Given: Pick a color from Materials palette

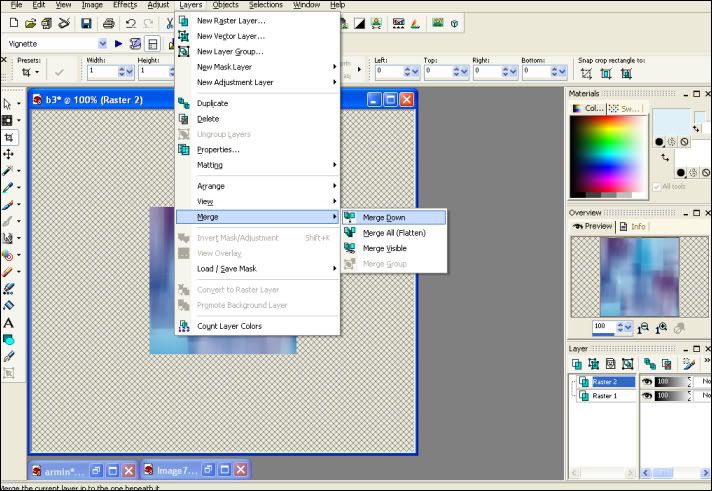Looking at the screenshot, I should click(x=608, y=154).
